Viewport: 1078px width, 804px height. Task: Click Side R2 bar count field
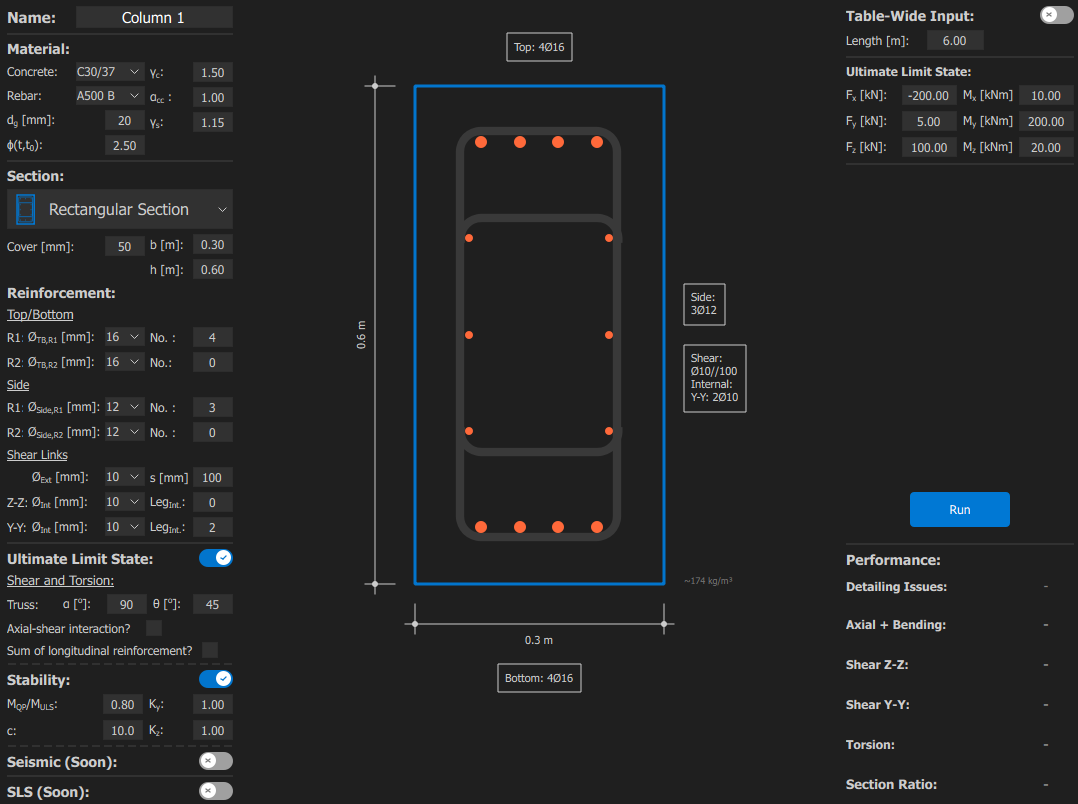tap(212, 433)
